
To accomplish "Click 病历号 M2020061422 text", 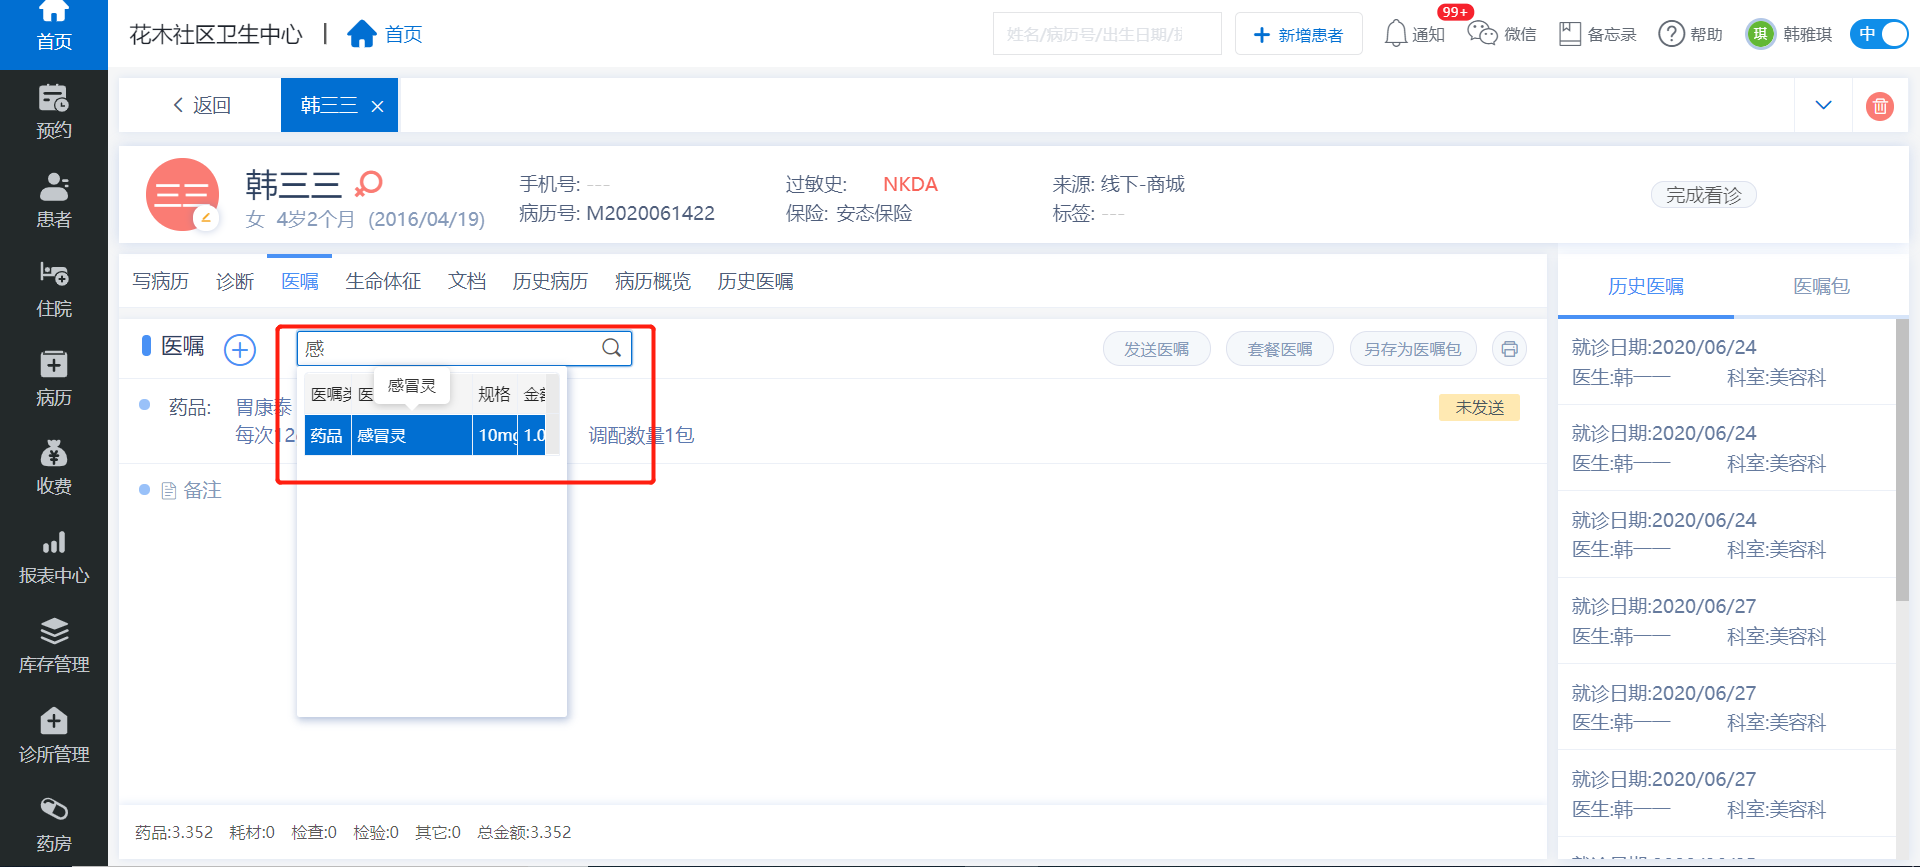I will [616, 213].
